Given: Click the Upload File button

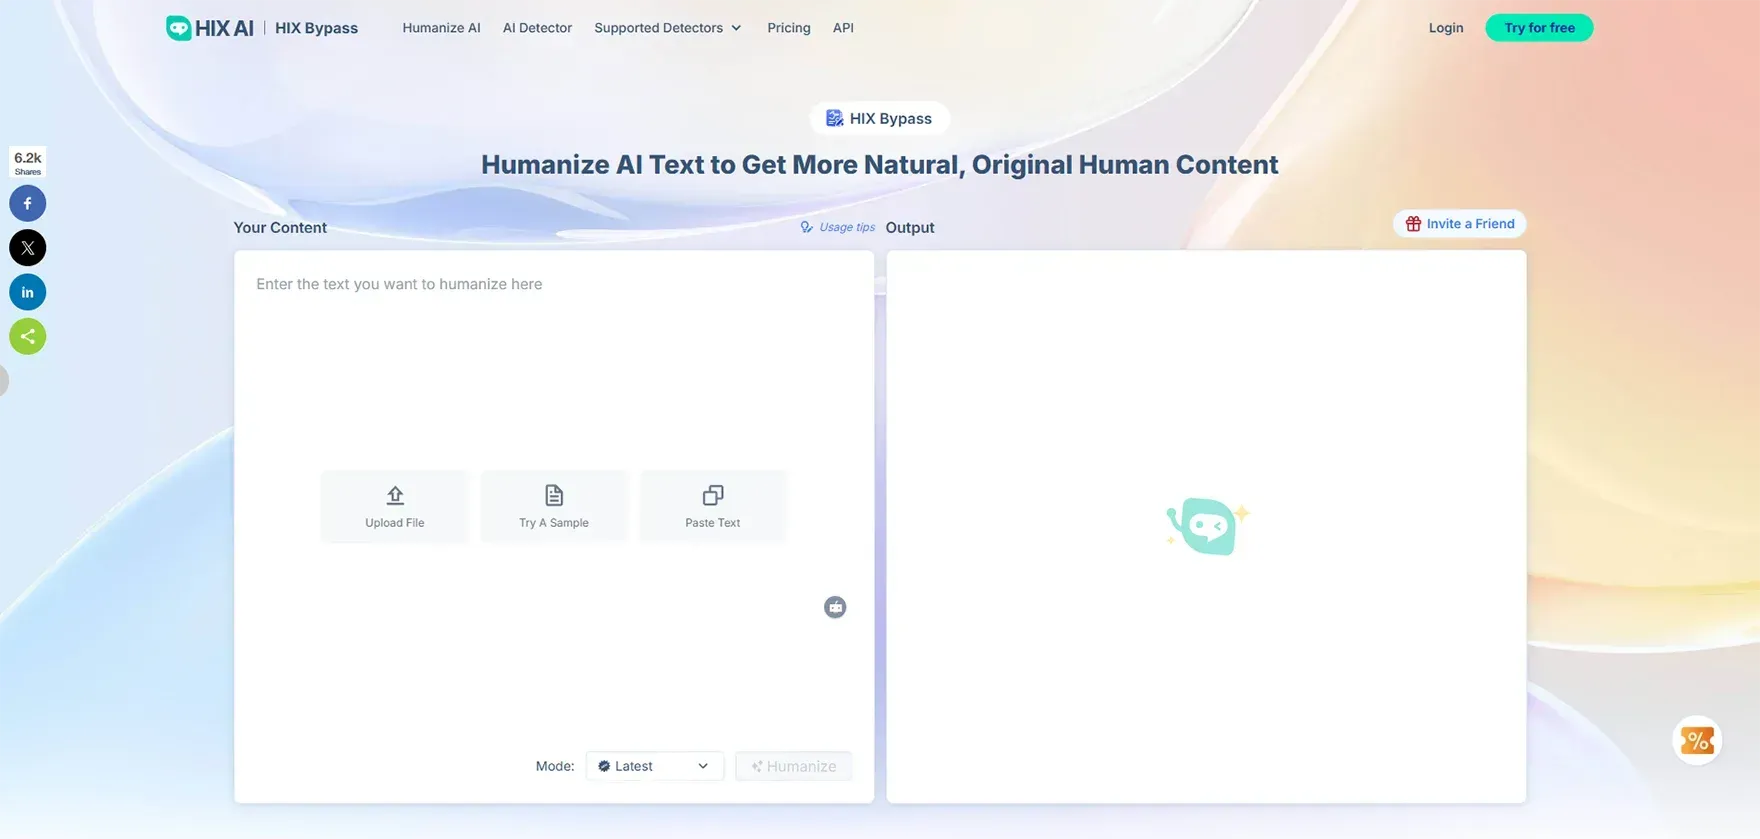Looking at the screenshot, I should (x=395, y=506).
